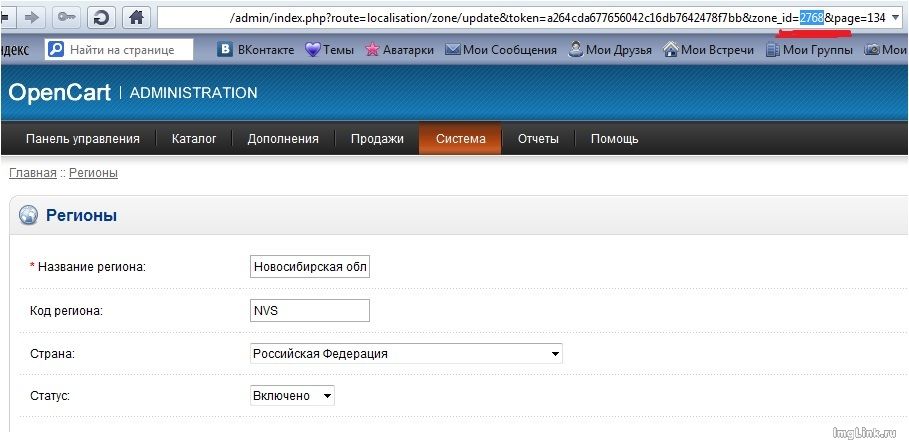Expand the Статус dropdown showing Включено
This screenshot has height=441, width=909.
tap(292, 396)
